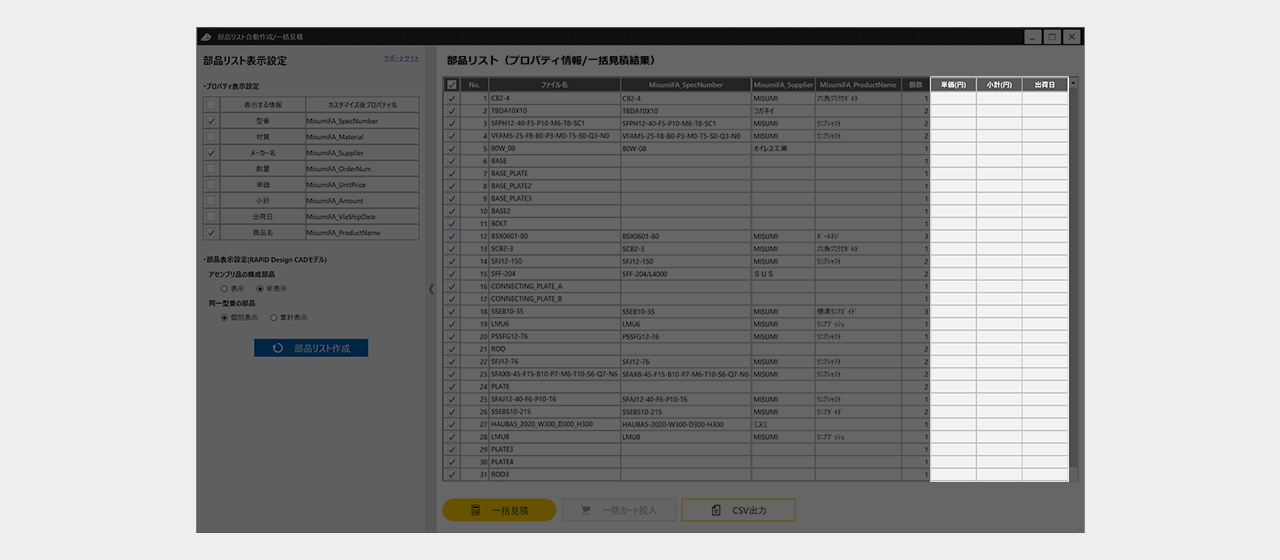
Task: Click the 一括カート投入 cart button
Action: [x=619, y=510]
